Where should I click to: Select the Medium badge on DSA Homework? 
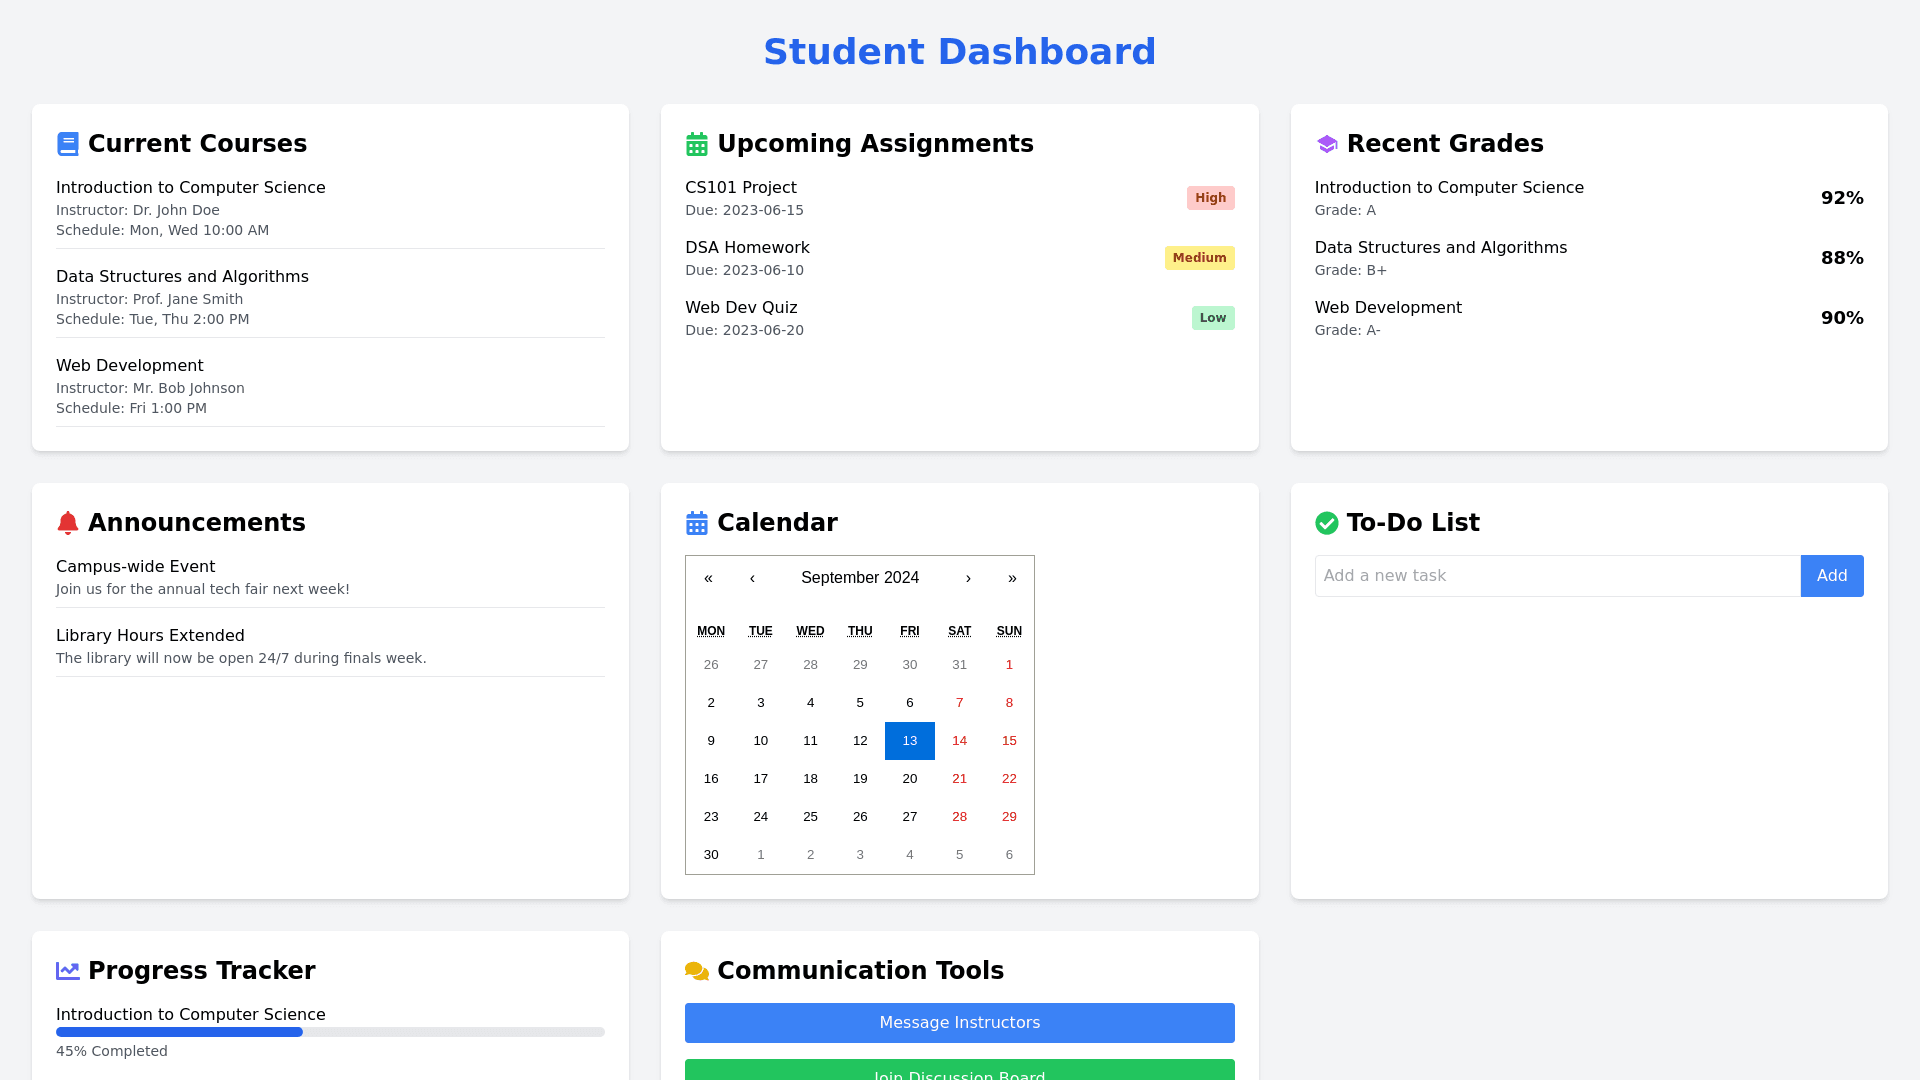(x=1199, y=257)
